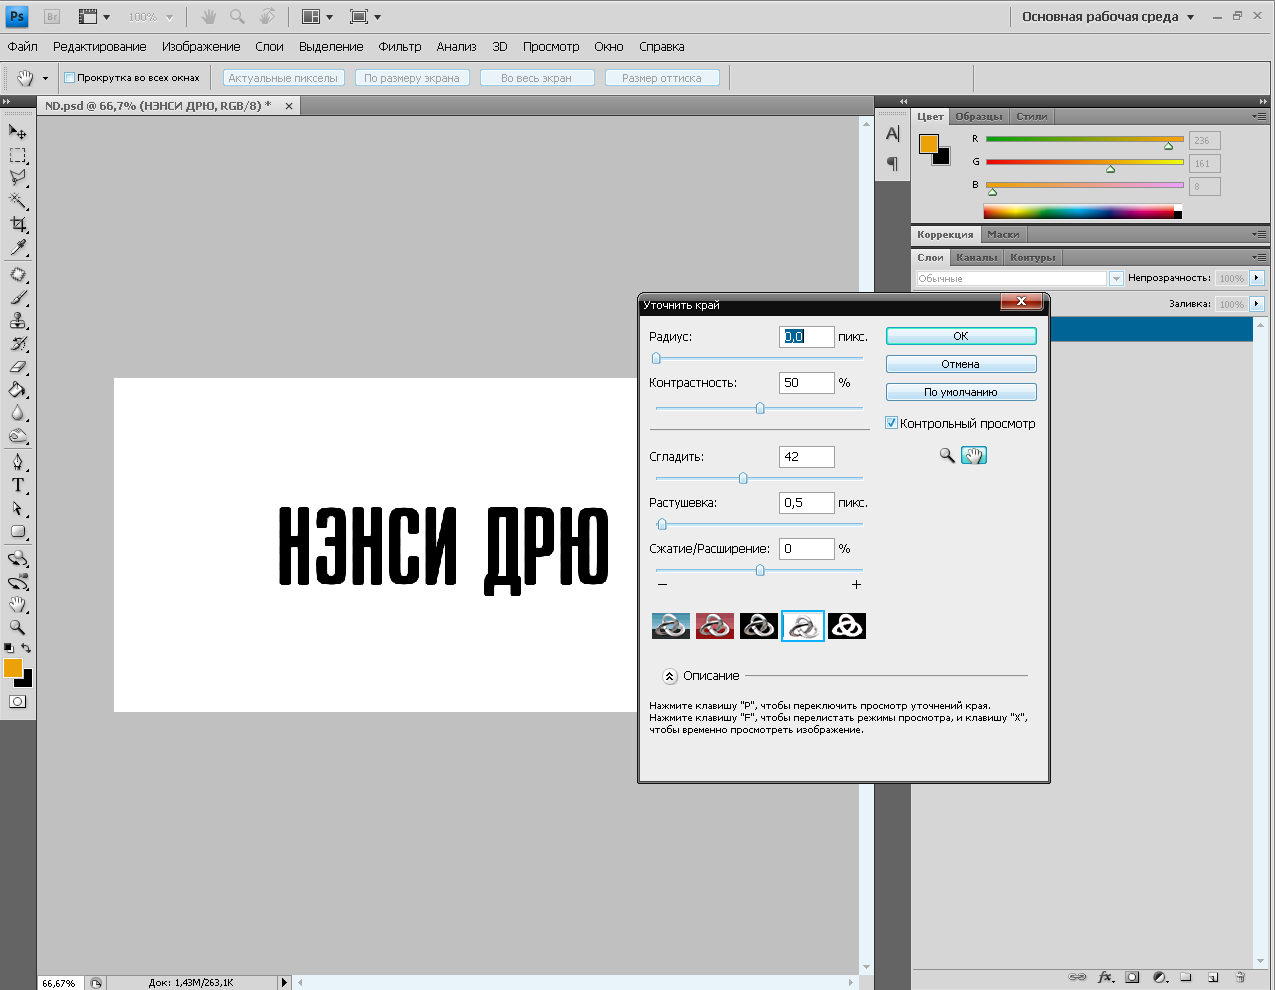The image size is (1275, 990).
Task: Switch to the Каналы tab
Action: coord(976,258)
